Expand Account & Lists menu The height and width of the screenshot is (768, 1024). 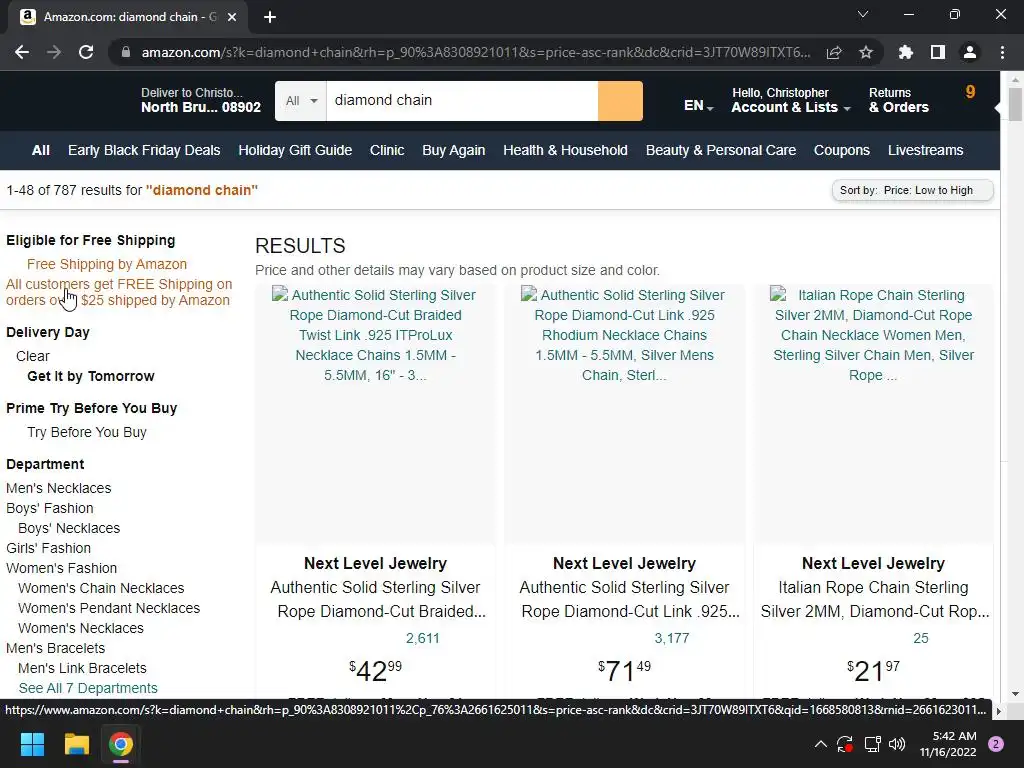click(x=791, y=101)
